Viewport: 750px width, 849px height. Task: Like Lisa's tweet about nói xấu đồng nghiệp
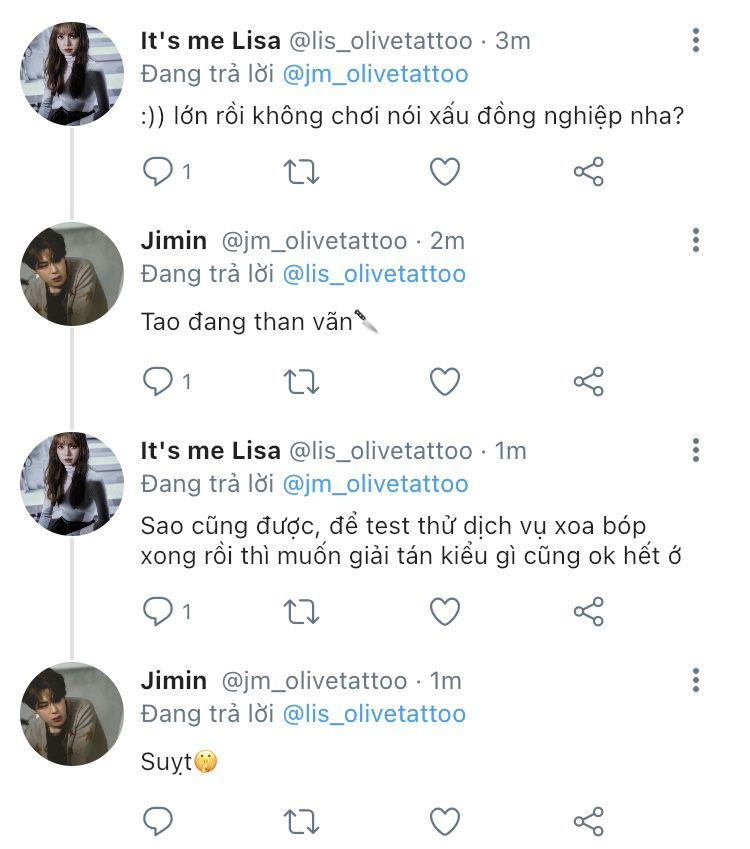click(445, 172)
